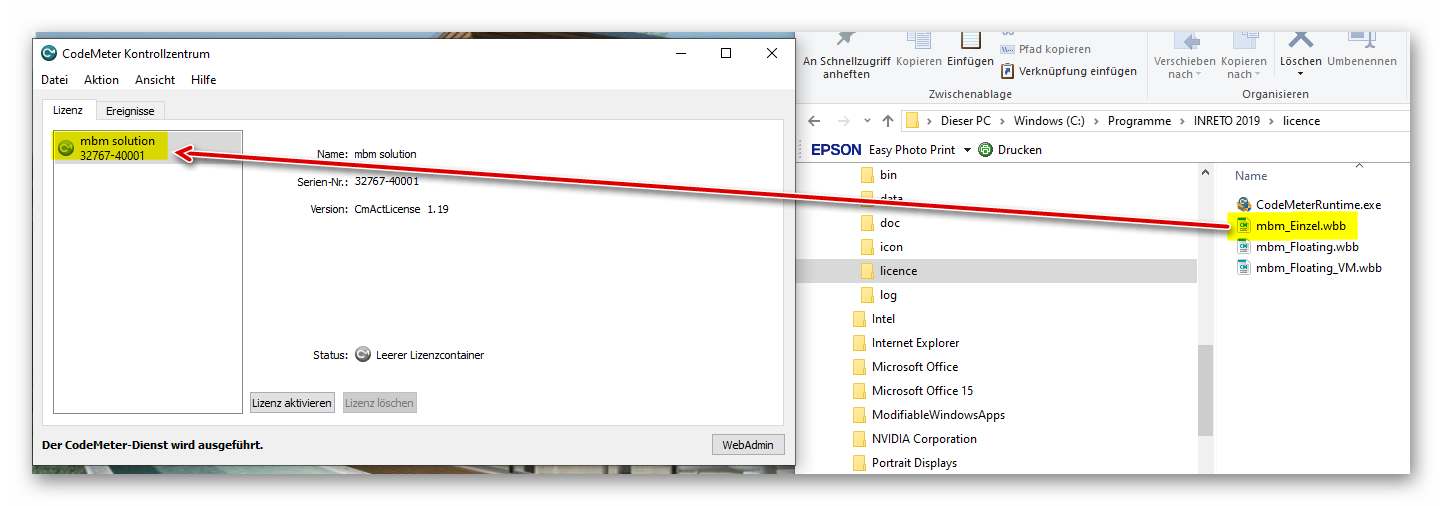Click the WebAdmin button
This screenshot has height=506, width=1442.
click(x=747, y=445)
